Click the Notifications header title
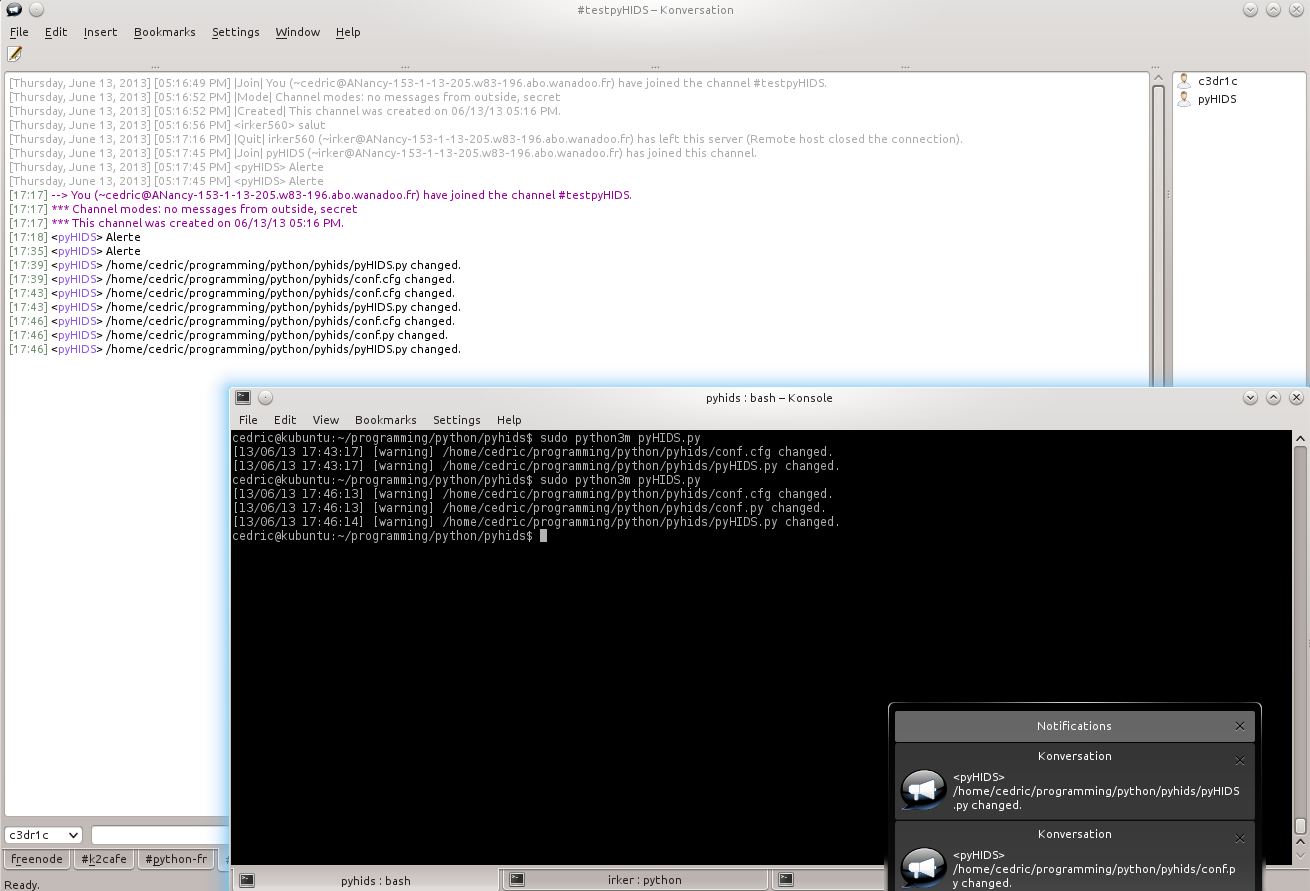1310x891 pixels. 1074,726
